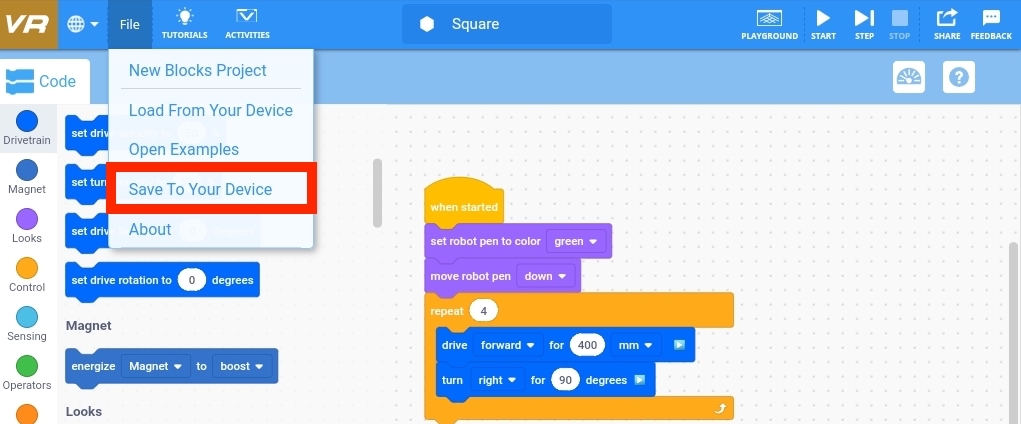Screen dimensions: 1021x424
Task: Click the drive distance value 400
Action: [587, 345]
